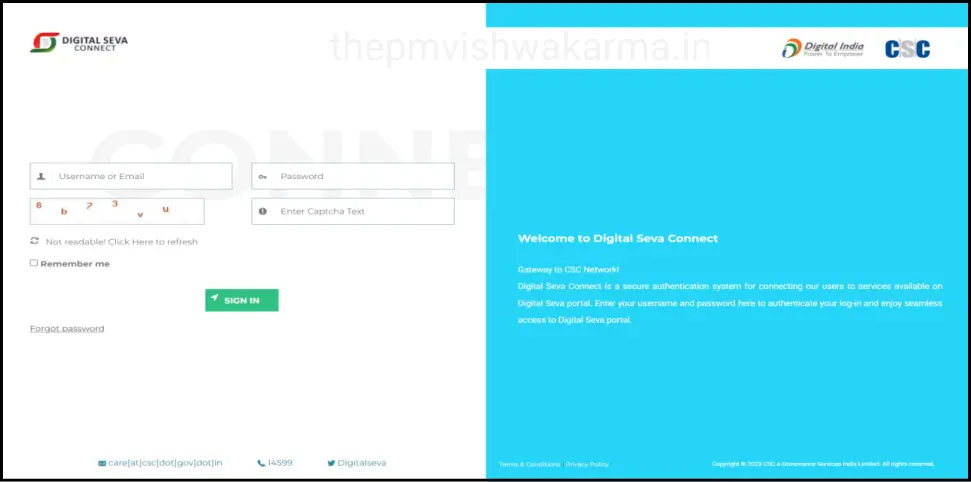Click the Digital Seva Connect logo

79,43
